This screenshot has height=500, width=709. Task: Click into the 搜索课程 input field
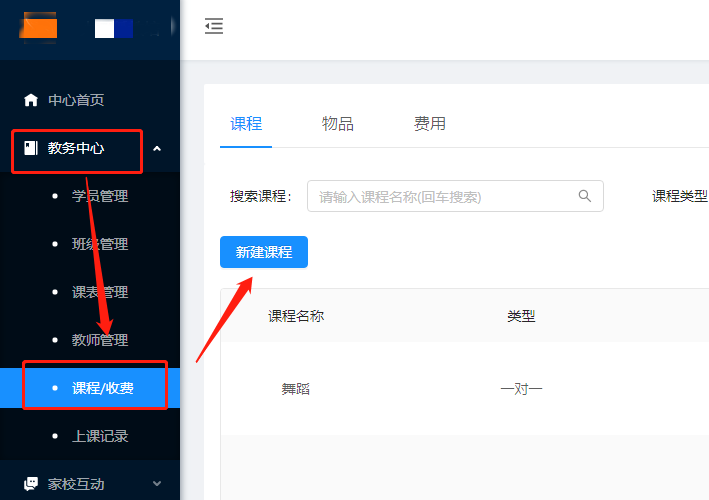click(x=455, y=196)
